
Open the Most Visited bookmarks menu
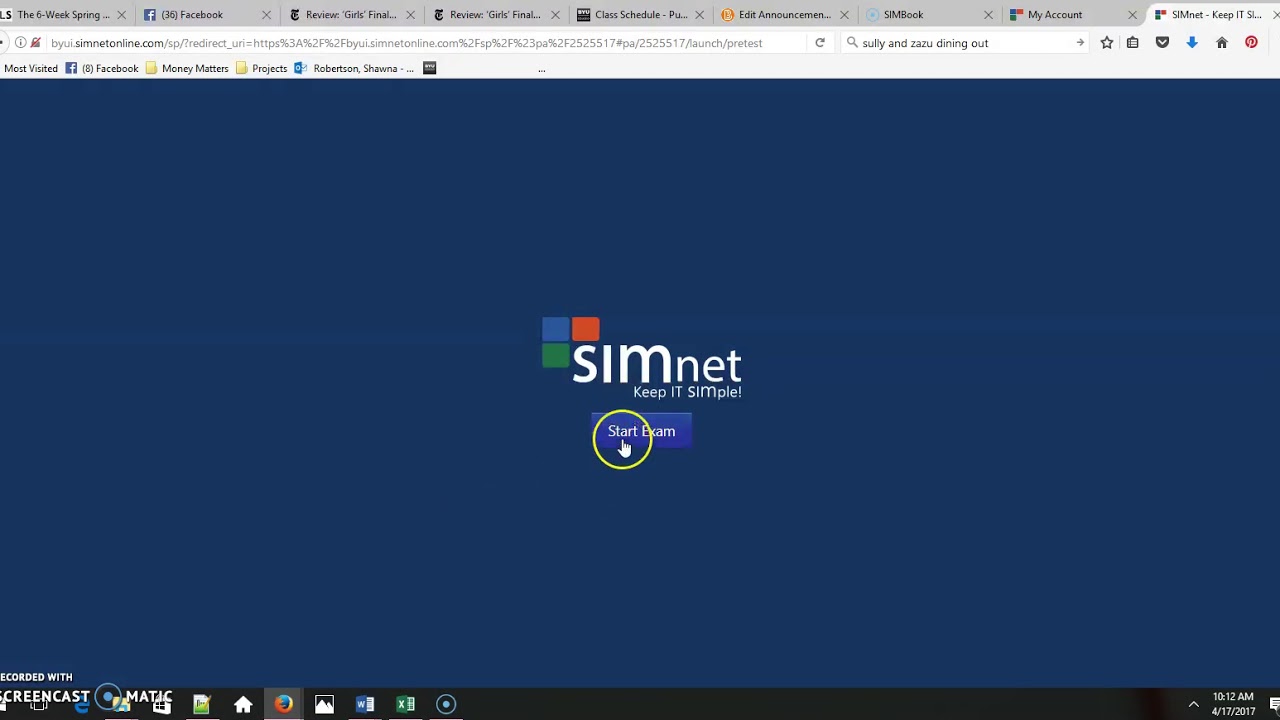pos(30,68)
